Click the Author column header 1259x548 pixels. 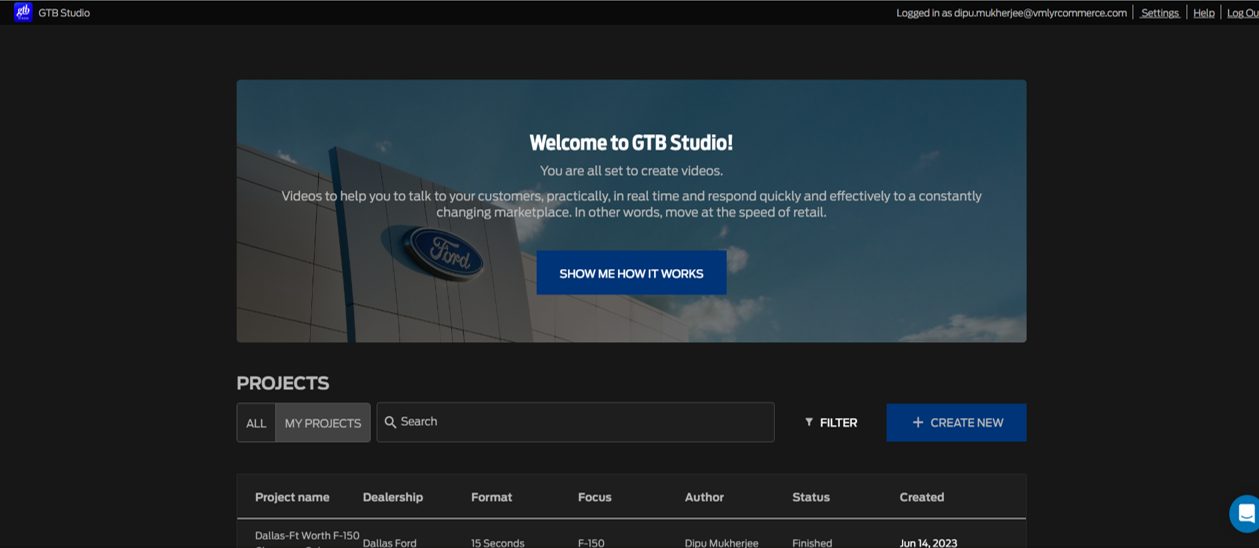[704, 497]
